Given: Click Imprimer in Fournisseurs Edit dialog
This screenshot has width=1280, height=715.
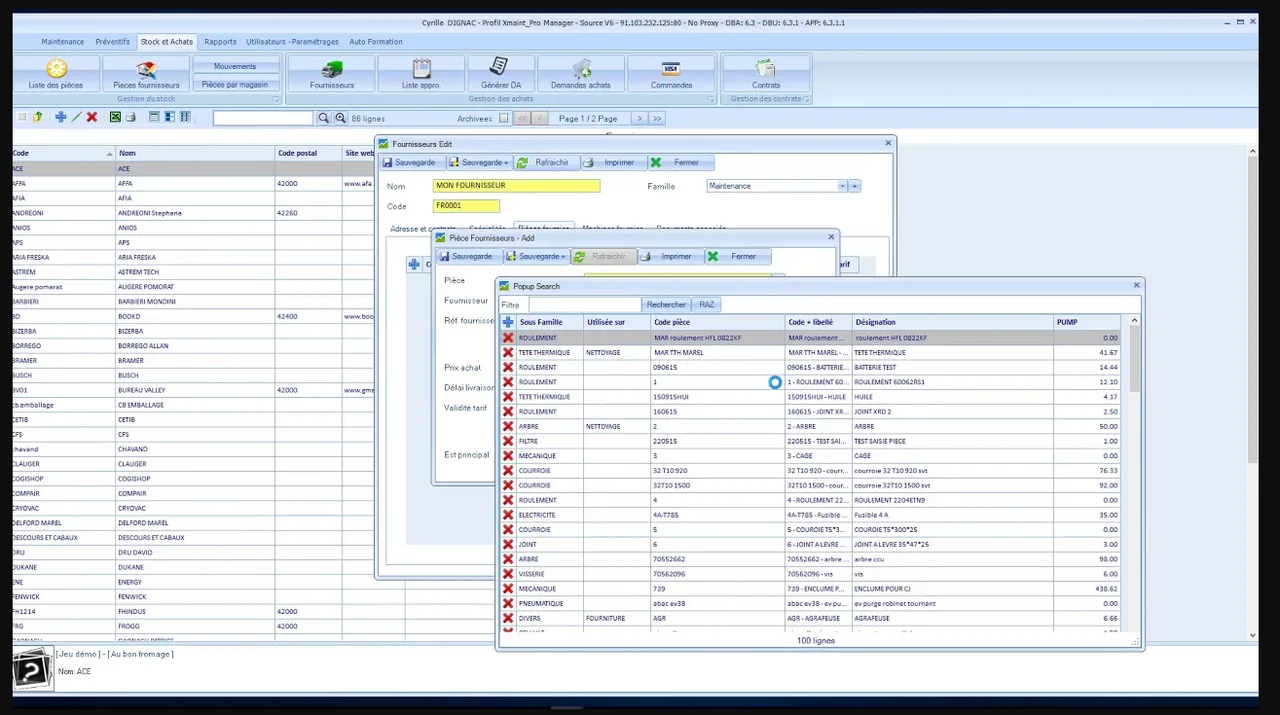Looking at the screenshot, I should pos(612,162).
